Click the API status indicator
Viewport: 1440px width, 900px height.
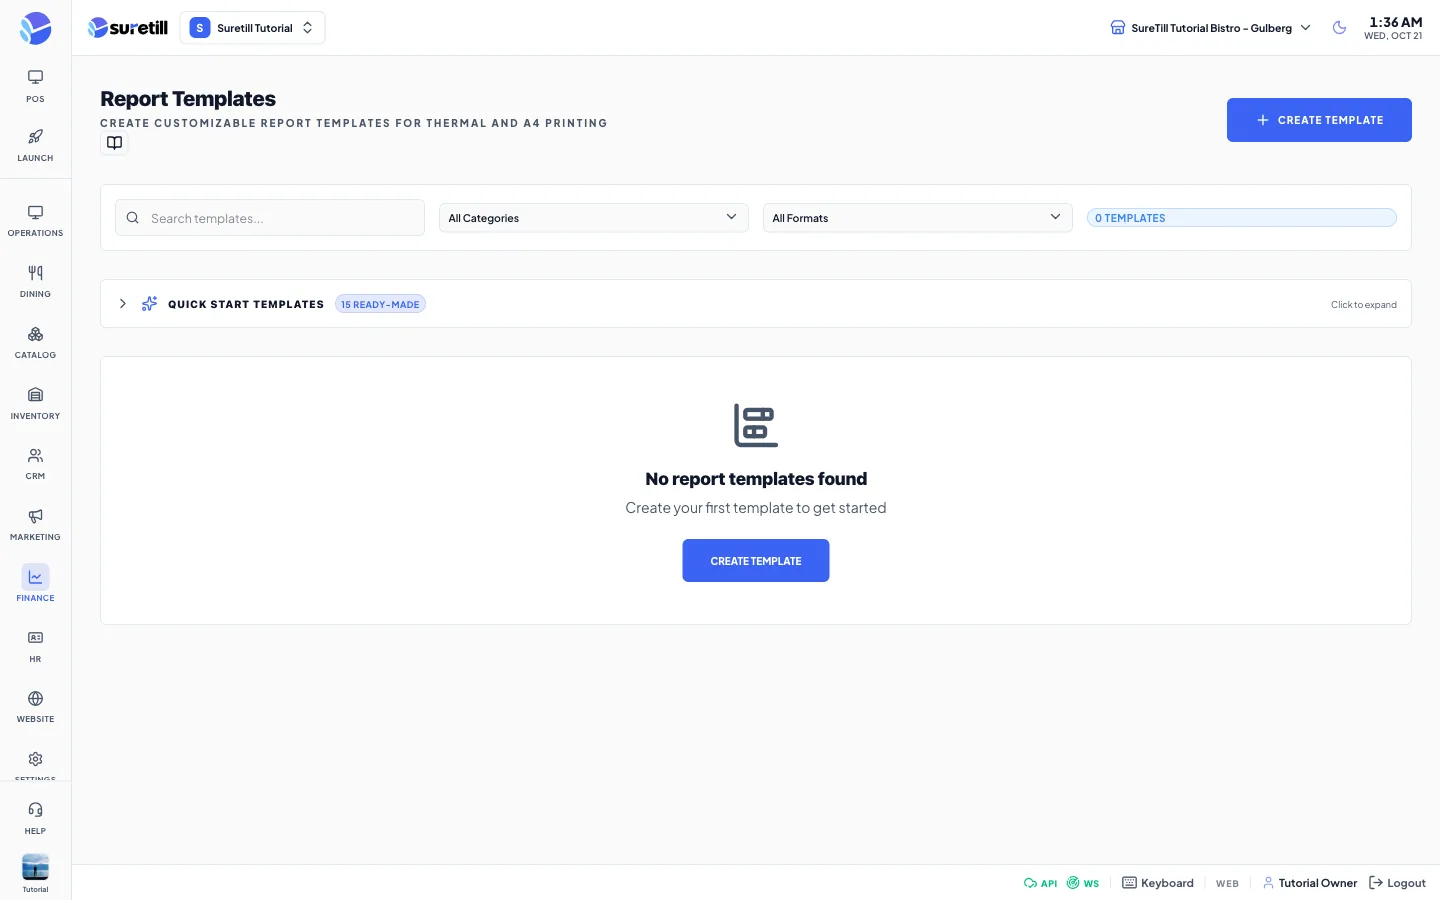1040,883
